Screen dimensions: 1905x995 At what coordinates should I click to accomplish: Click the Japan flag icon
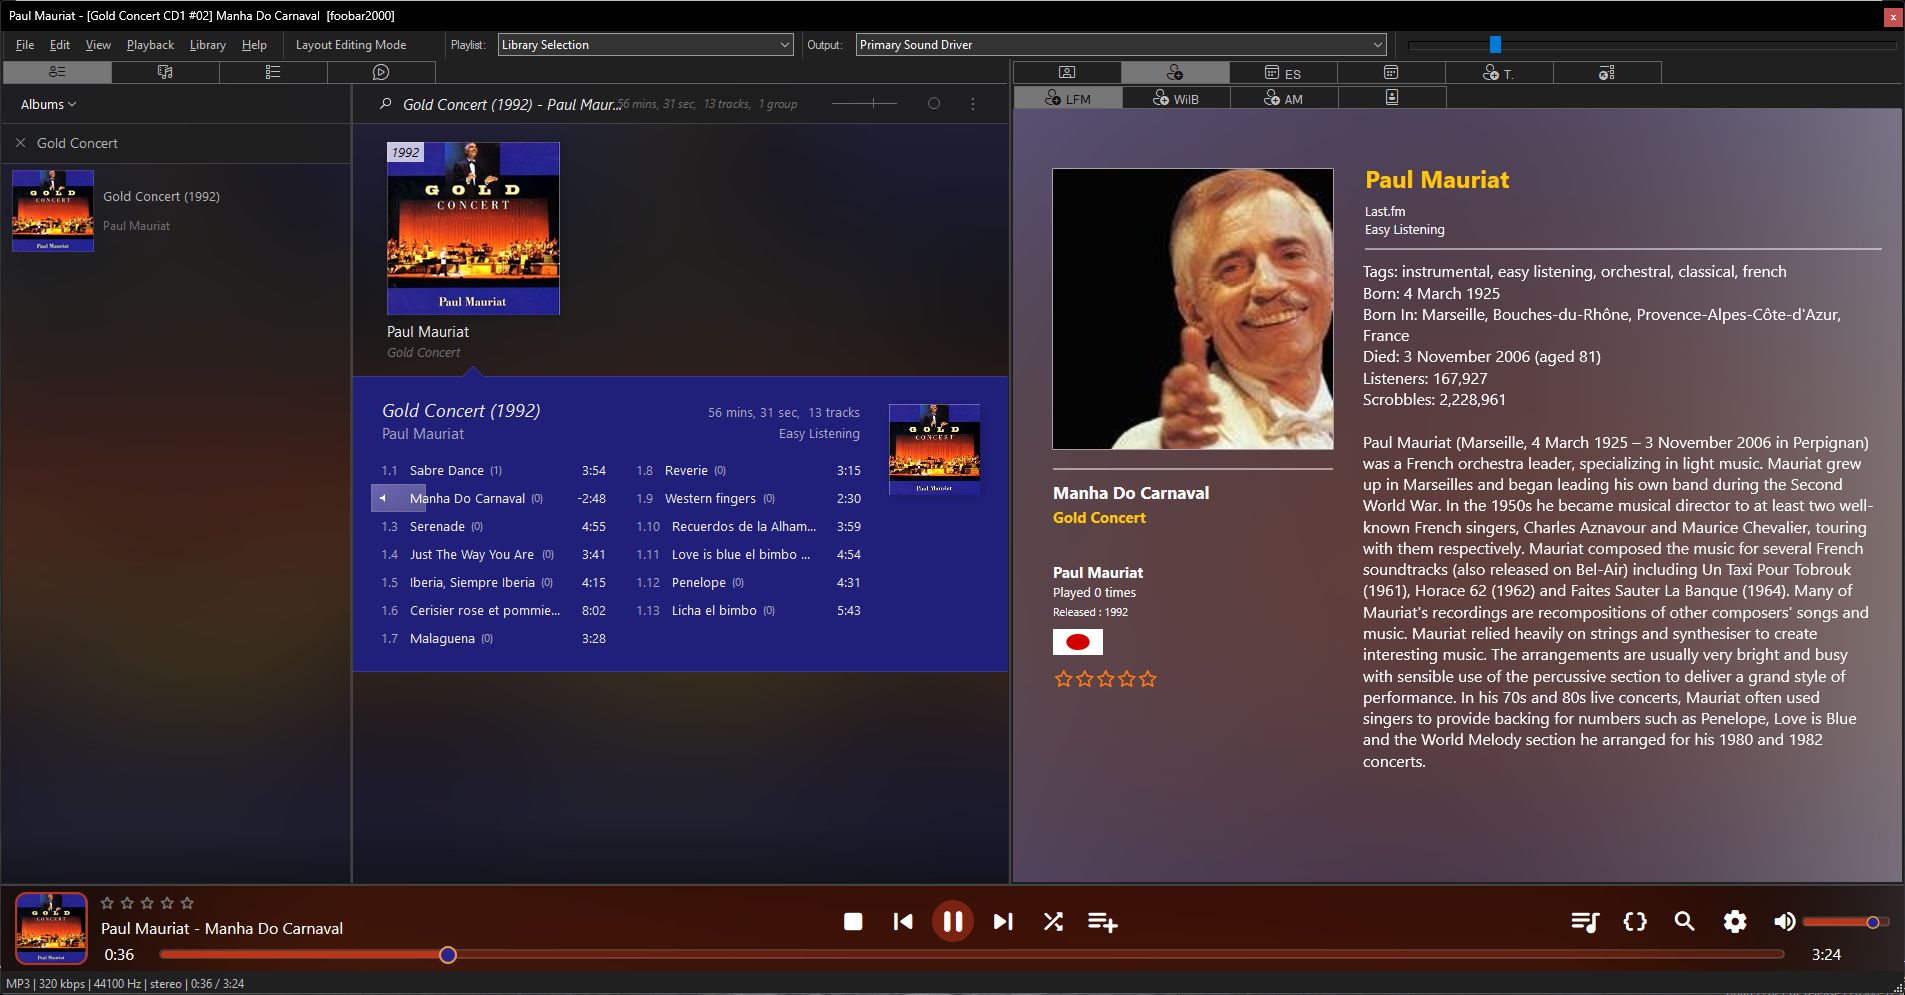click(1078, 642)
